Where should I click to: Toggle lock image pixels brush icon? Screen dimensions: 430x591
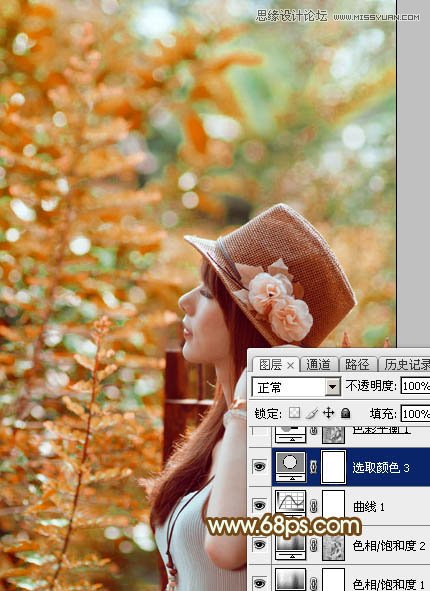(312, 413)
